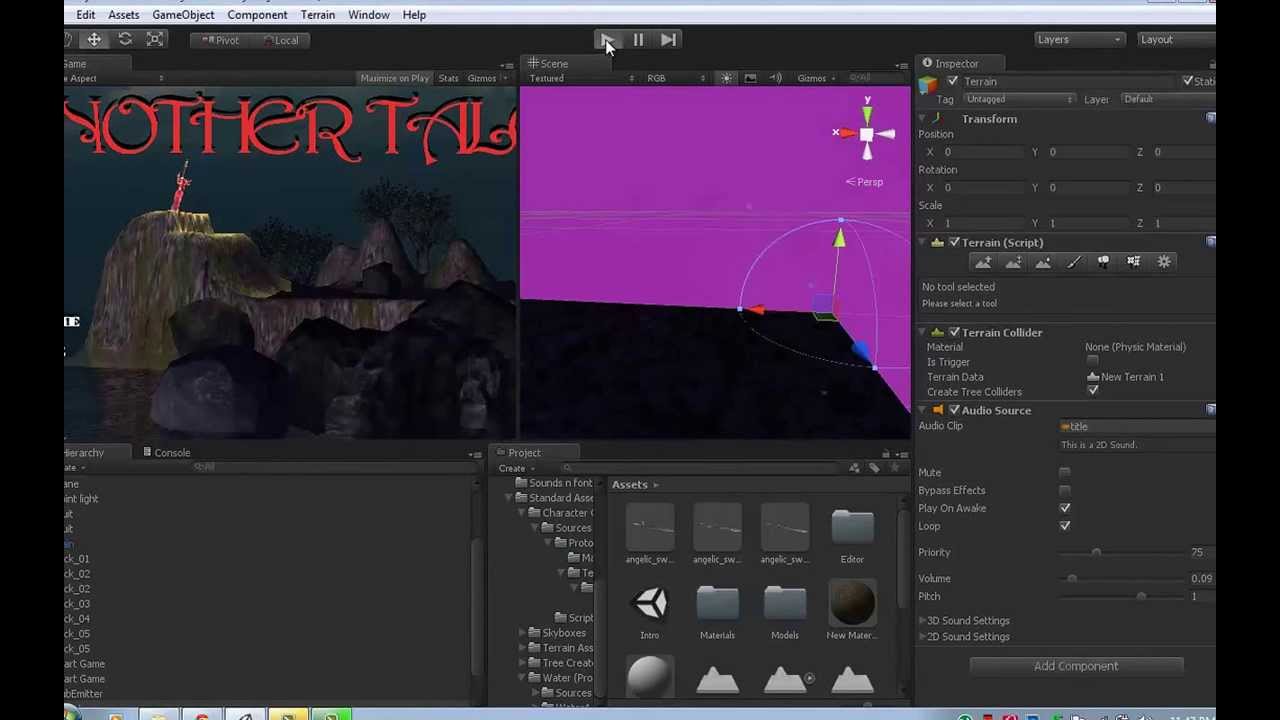Image resolution: width=1280 pixels, height=720 pixels.
Task: Select the Move transform tool
Action: 94,40
